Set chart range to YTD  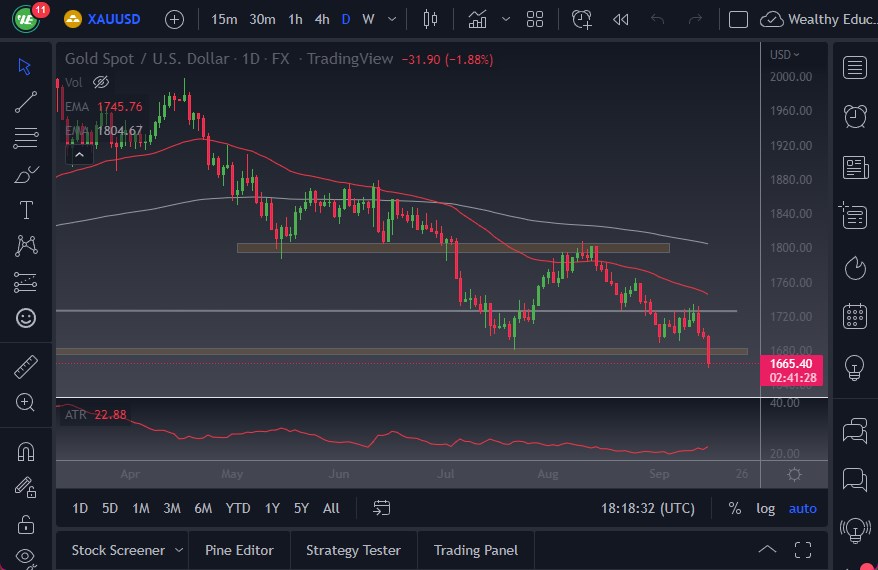(x=237, y=508)
